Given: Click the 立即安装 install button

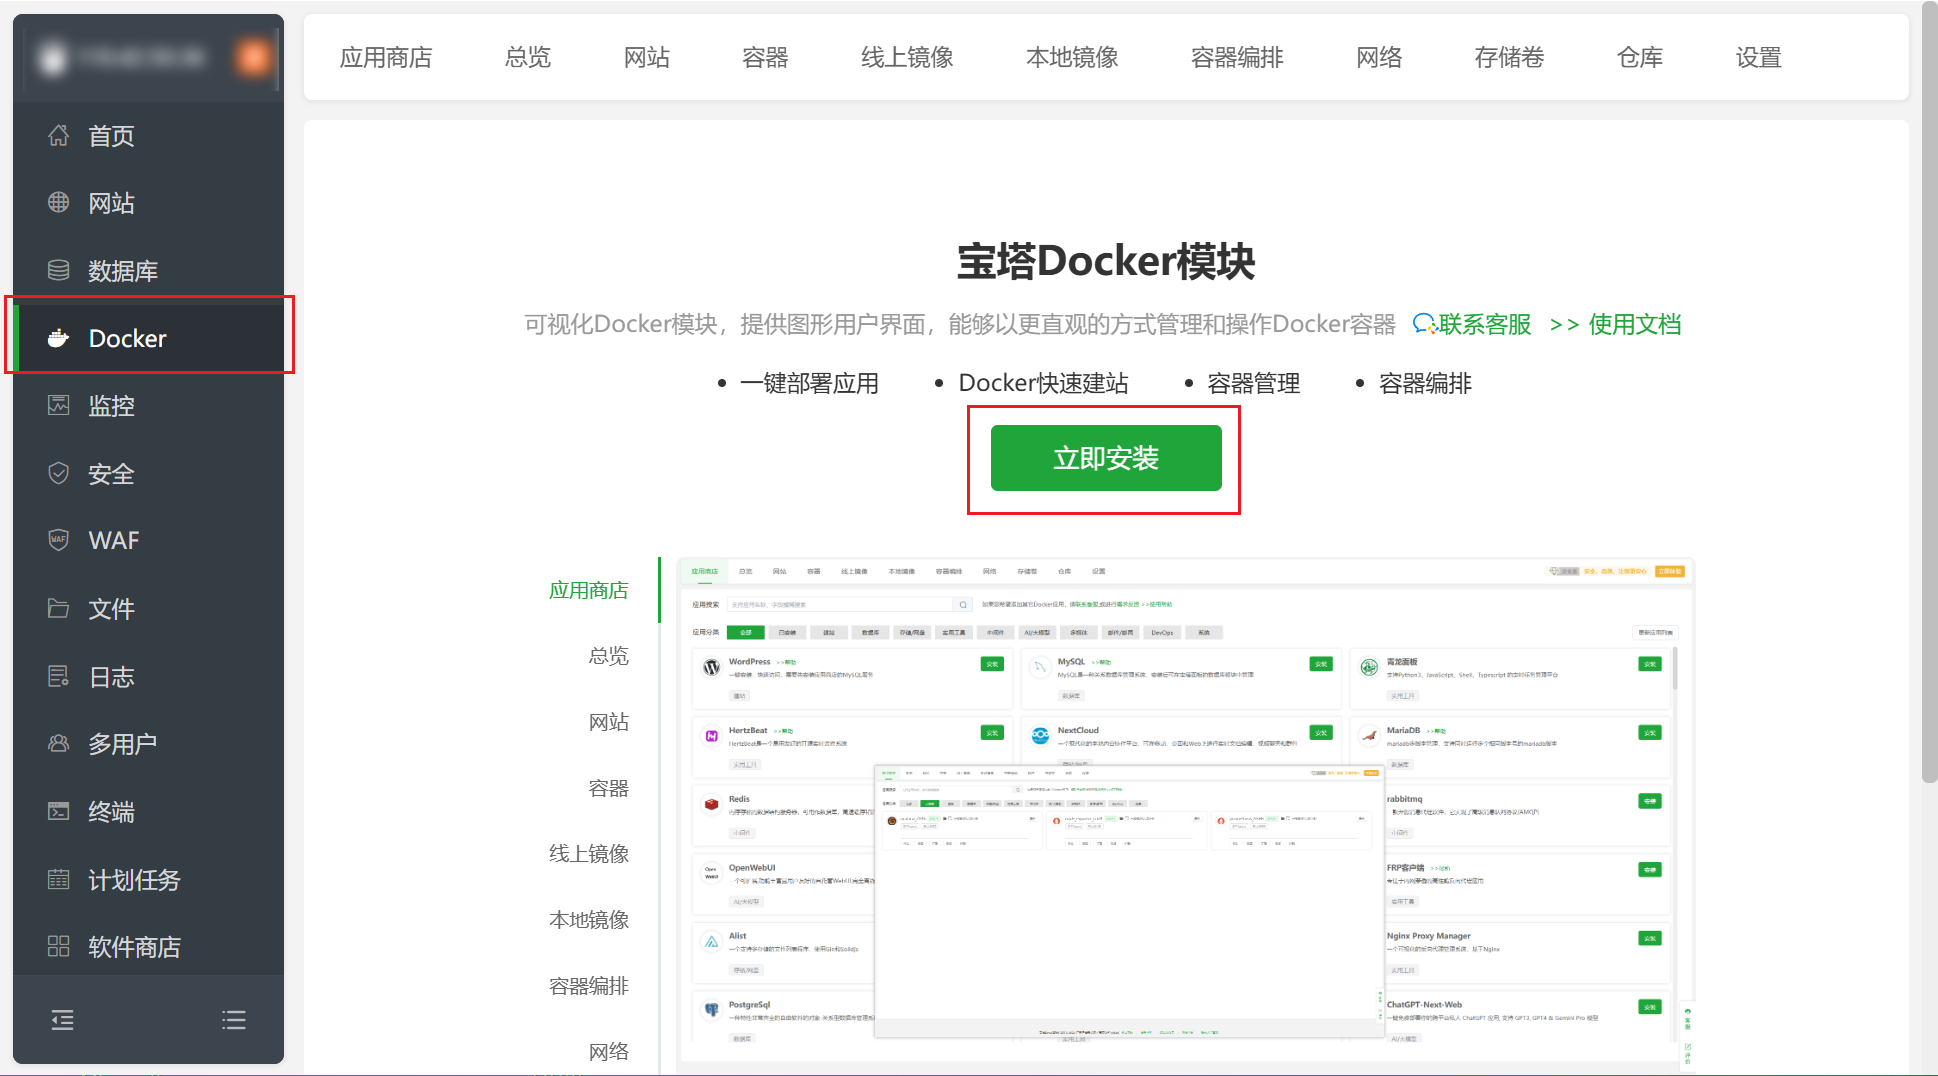Looking at the screenshot, I should pos(1104,458).
